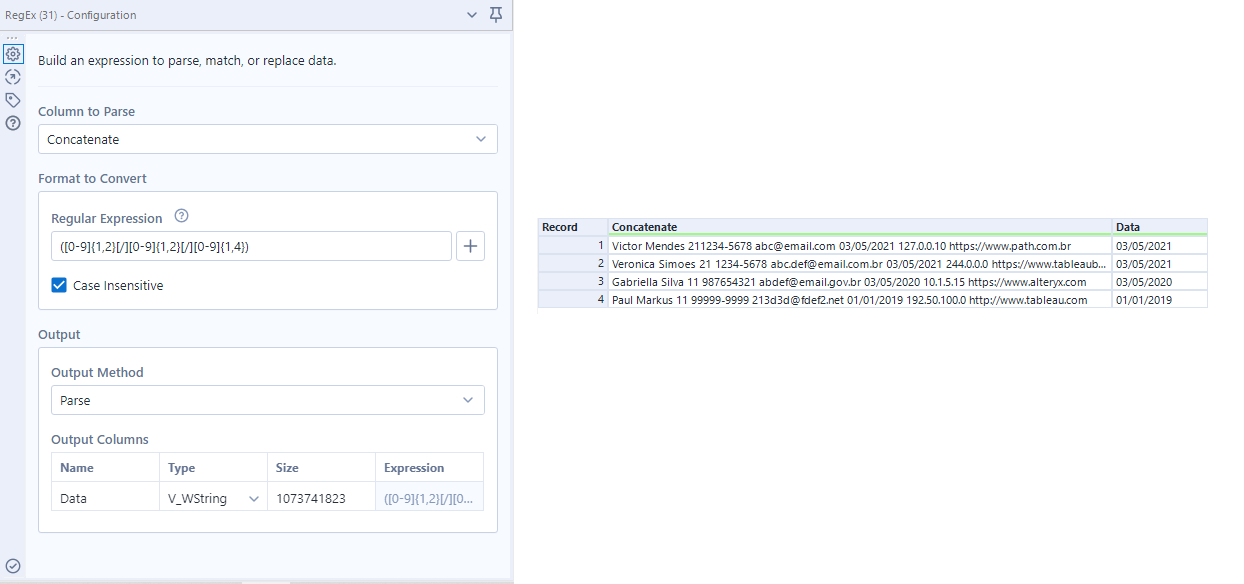Open the Navigation connections sidebar icon
The height and width of the screenshot is (584, 1244).
pyautogui.click(x=13, y=77)
